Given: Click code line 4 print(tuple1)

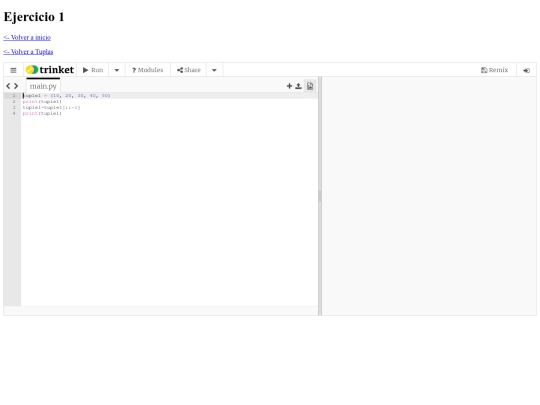Looking at the screenshot, I should (42, 113).
